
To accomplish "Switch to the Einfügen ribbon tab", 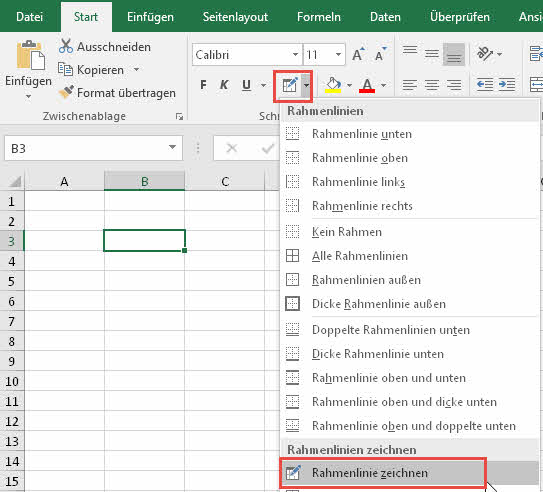I will (150, 17).
